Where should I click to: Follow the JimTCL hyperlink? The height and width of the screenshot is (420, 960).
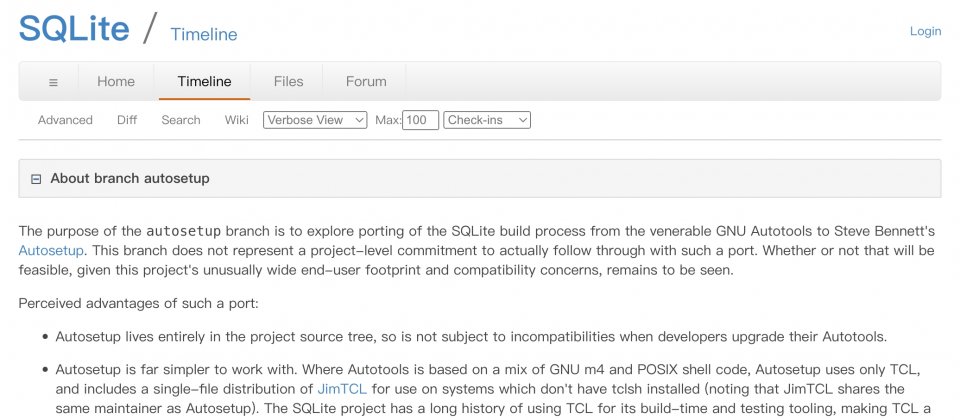pos(342,389)
